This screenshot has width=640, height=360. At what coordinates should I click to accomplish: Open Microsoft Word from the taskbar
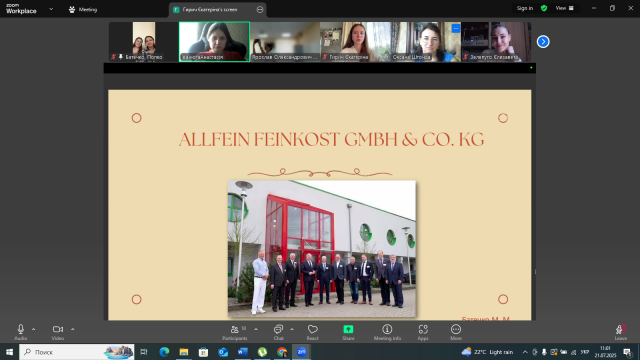tap(242, 352)
